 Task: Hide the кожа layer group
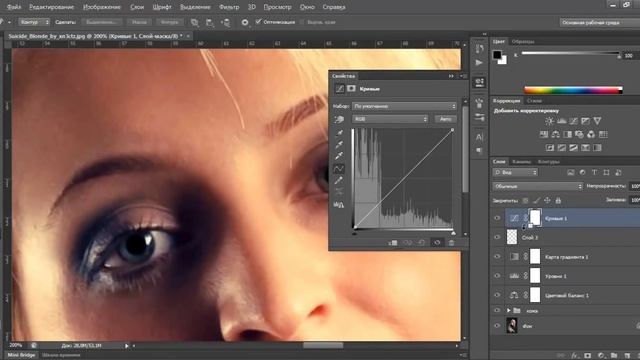[x=497, y=311]
